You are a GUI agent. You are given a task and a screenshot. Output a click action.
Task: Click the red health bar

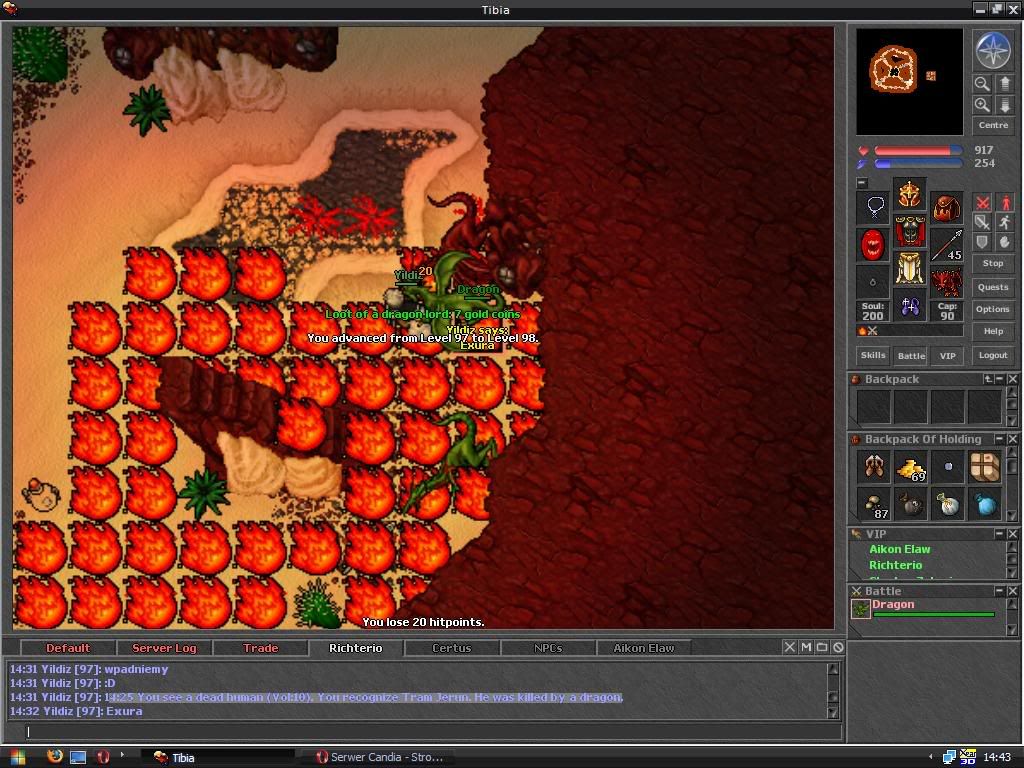coord(918,151)
